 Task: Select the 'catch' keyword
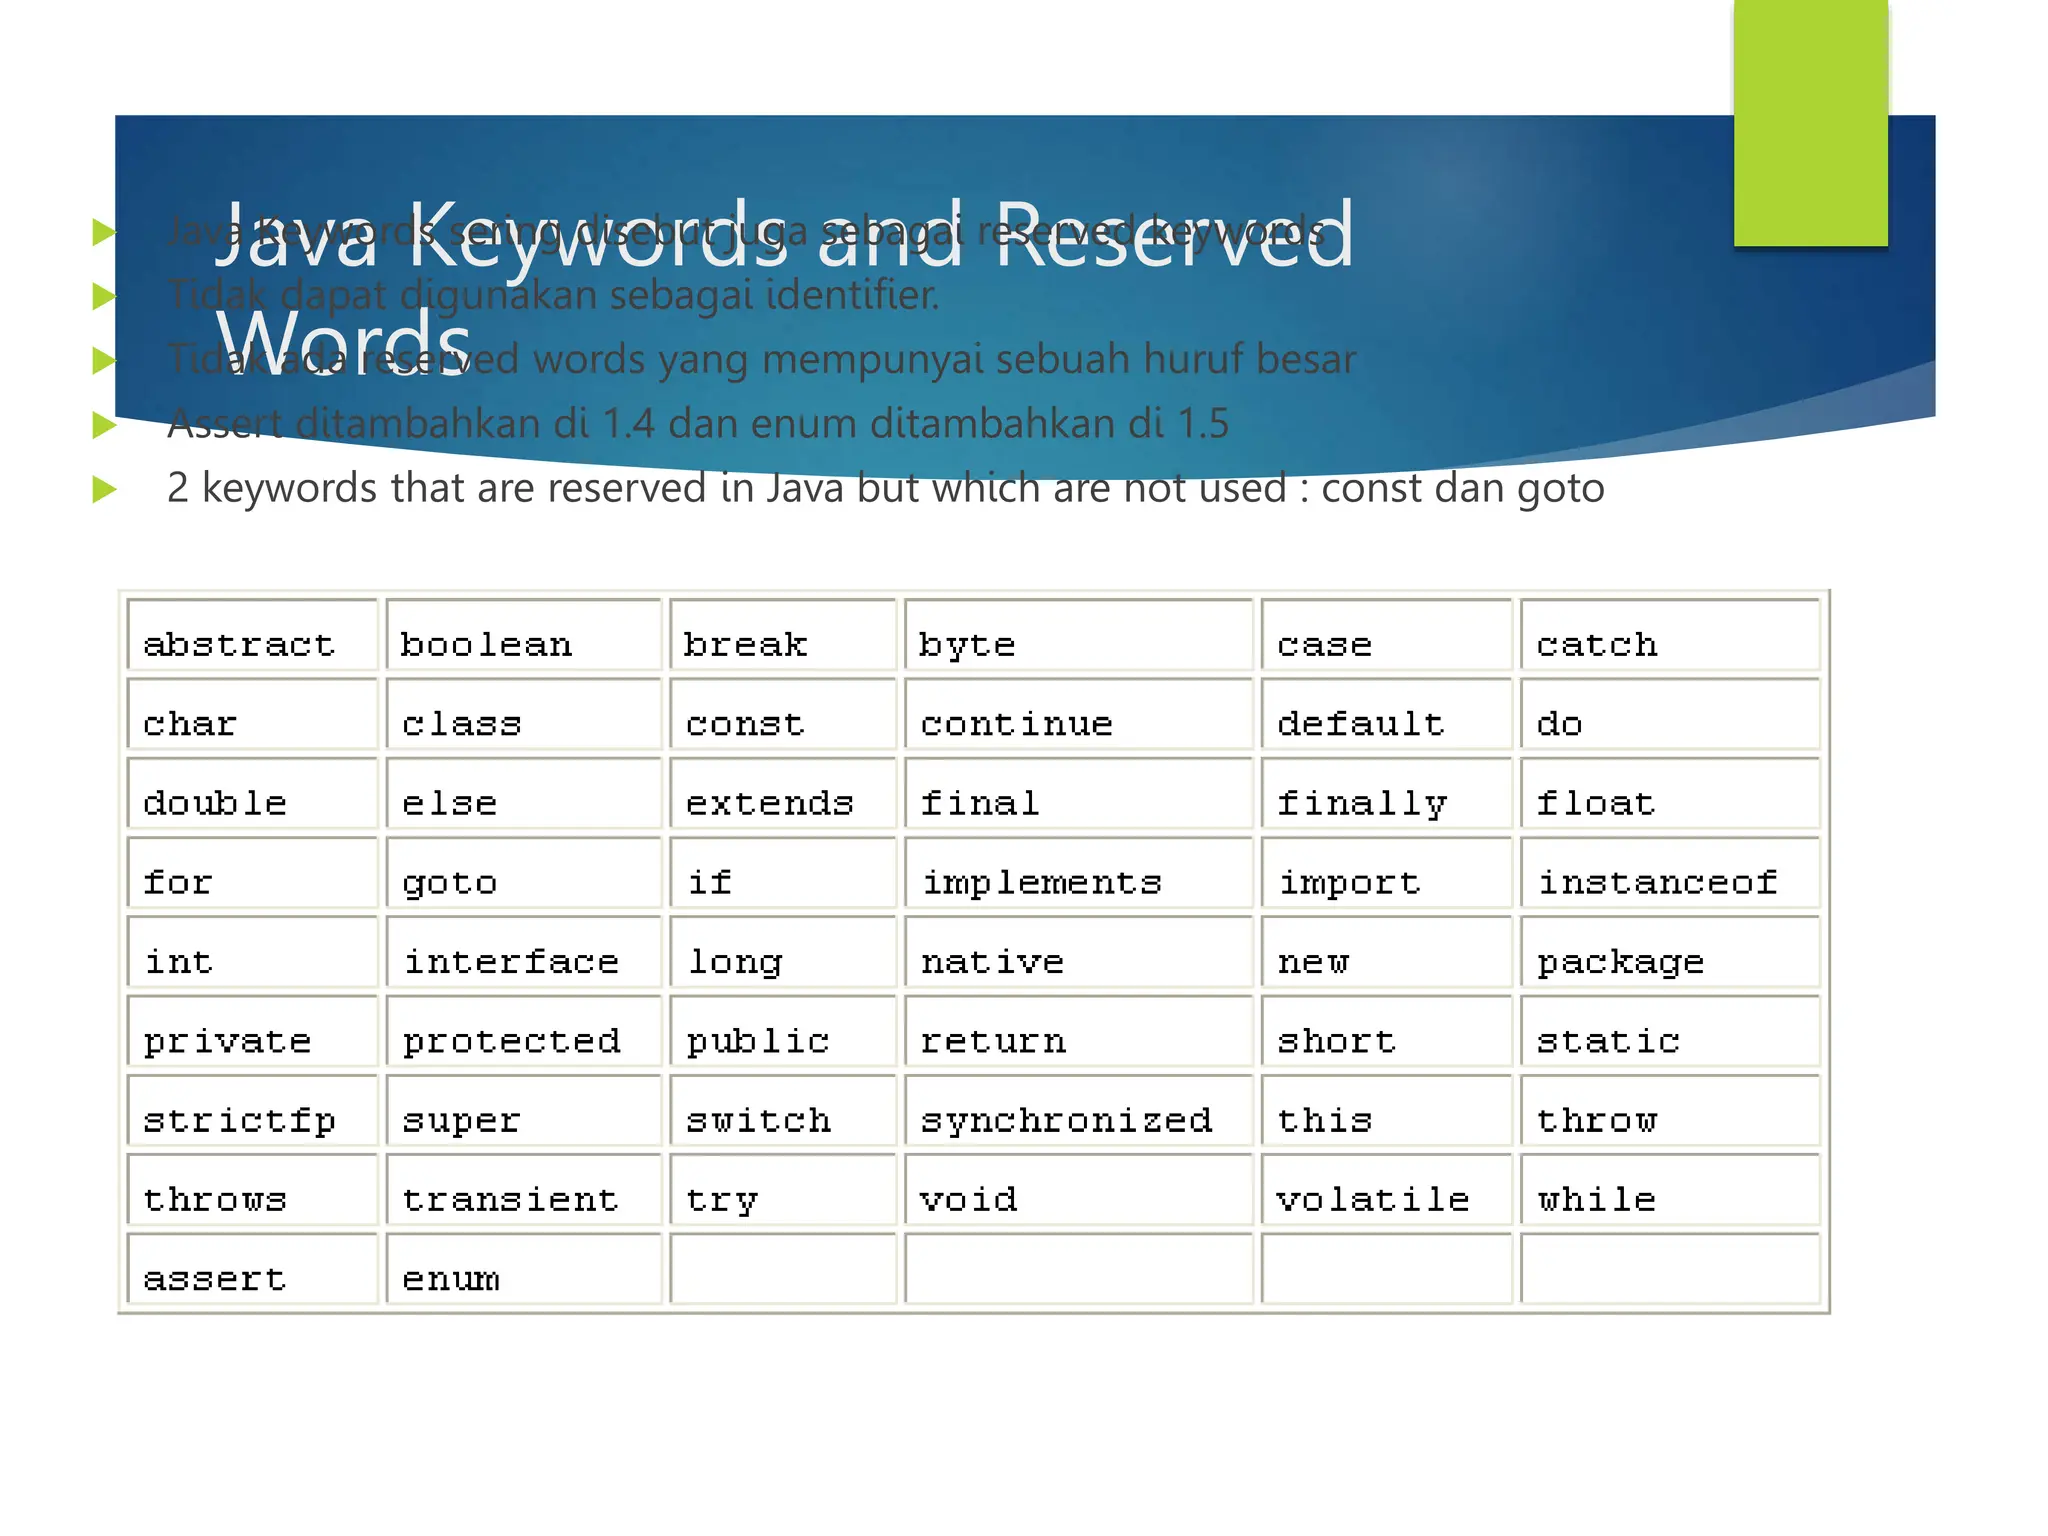[x=1597, y=645]
